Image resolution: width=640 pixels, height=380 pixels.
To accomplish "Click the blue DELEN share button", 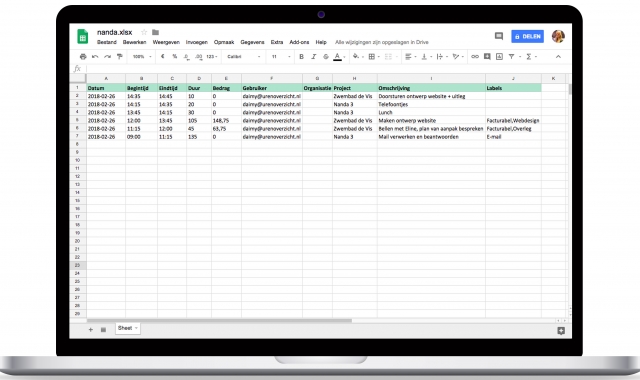I will coord(527,36).
